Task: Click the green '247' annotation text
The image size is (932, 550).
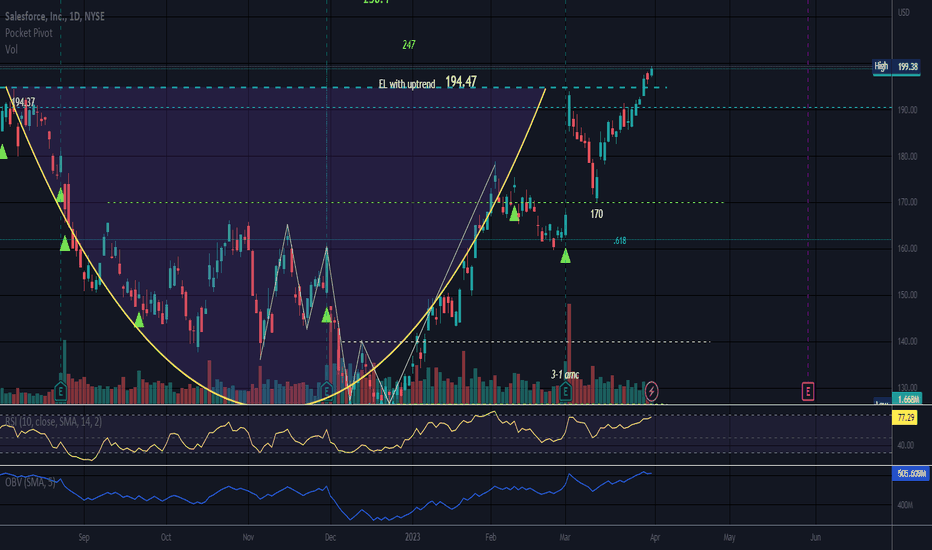Action: 408,45
